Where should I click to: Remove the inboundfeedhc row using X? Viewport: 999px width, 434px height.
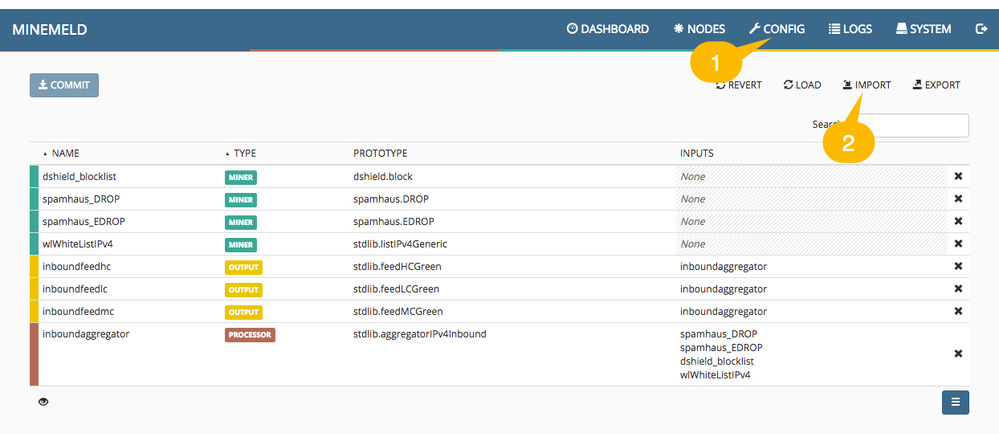(x=958, y=266)
